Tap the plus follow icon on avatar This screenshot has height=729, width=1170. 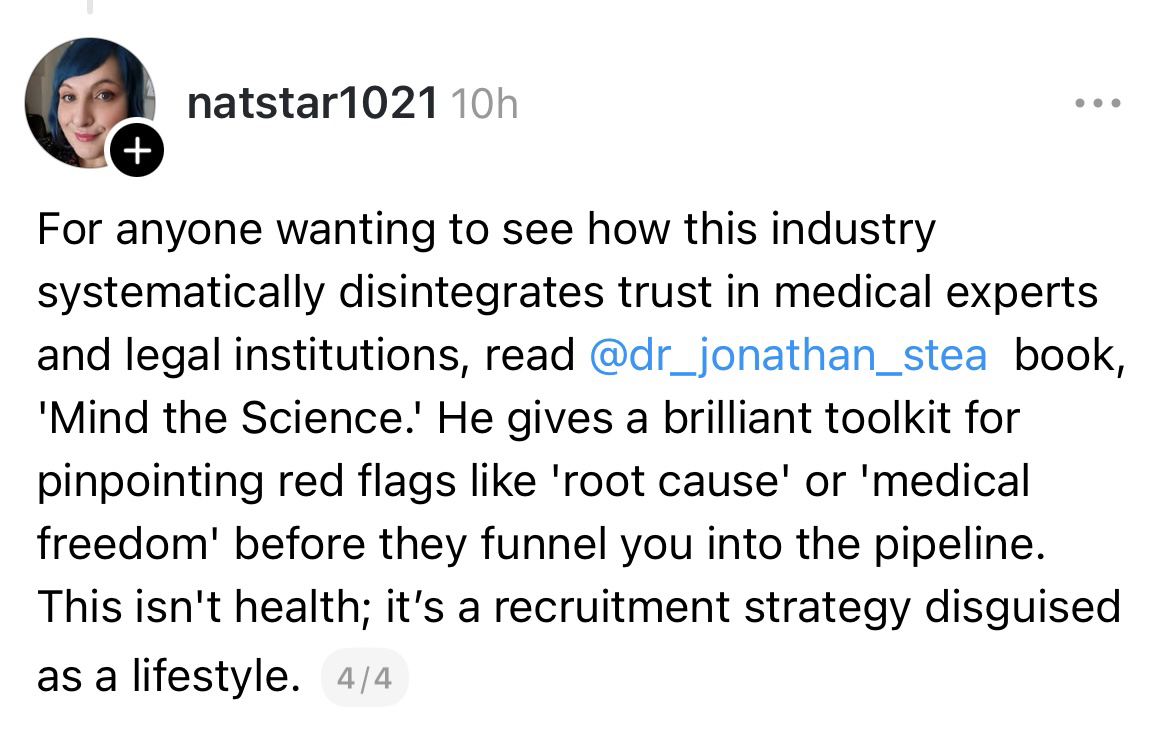[138, 153]
